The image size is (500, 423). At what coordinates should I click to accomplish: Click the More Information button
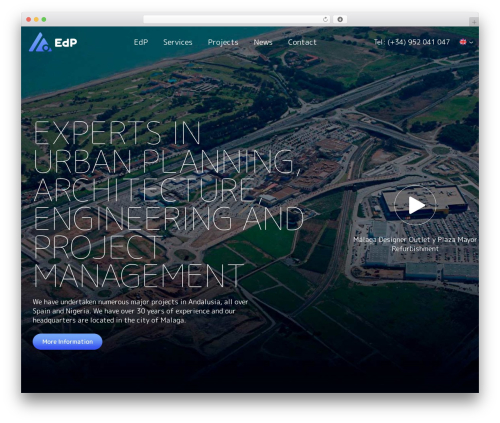coord(67,342)
